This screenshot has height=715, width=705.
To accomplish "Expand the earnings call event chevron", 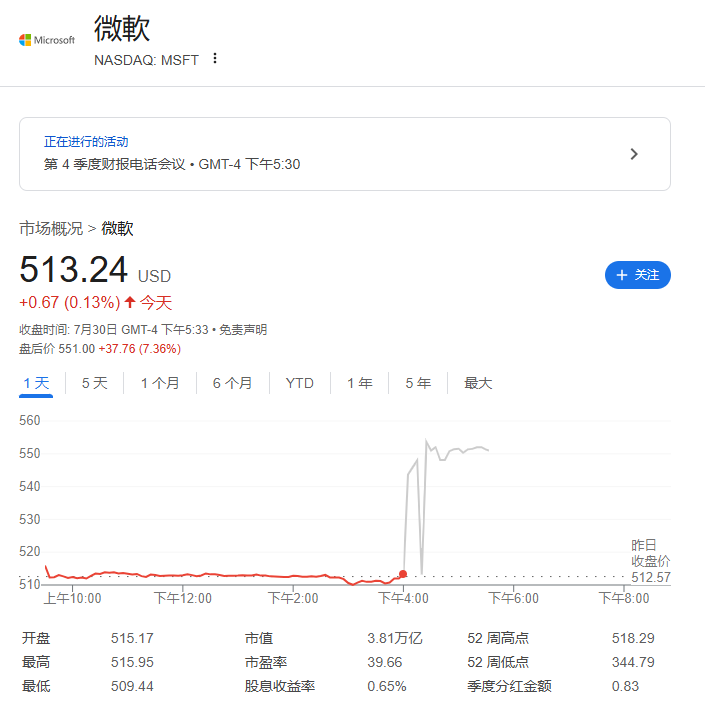I will point(634,154).
